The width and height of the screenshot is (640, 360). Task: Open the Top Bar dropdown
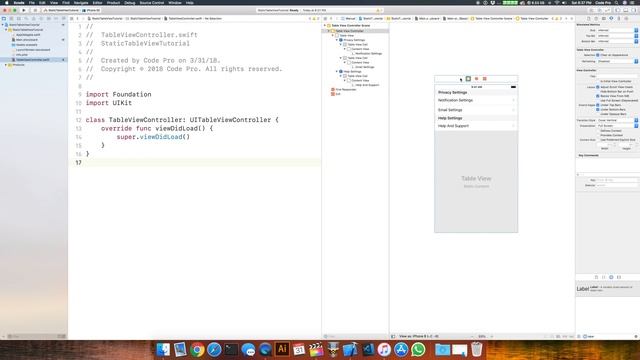617,36
